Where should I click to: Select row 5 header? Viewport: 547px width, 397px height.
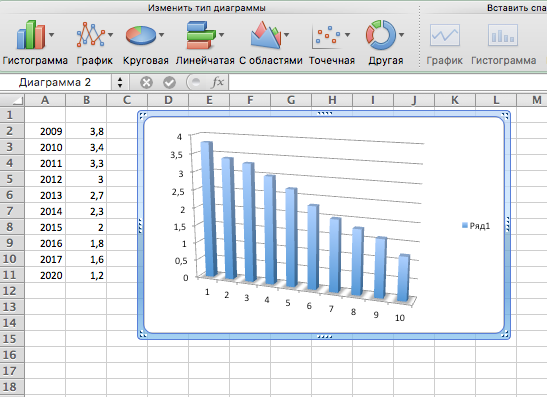pos(10,179)
